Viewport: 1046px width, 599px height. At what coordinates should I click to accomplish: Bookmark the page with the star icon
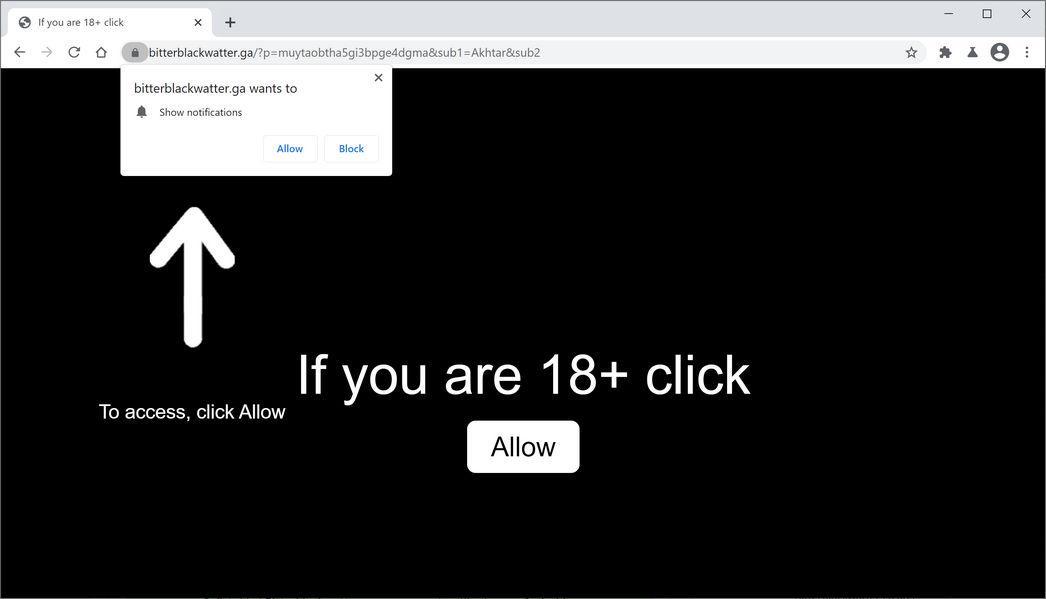[x=911, y=52]
